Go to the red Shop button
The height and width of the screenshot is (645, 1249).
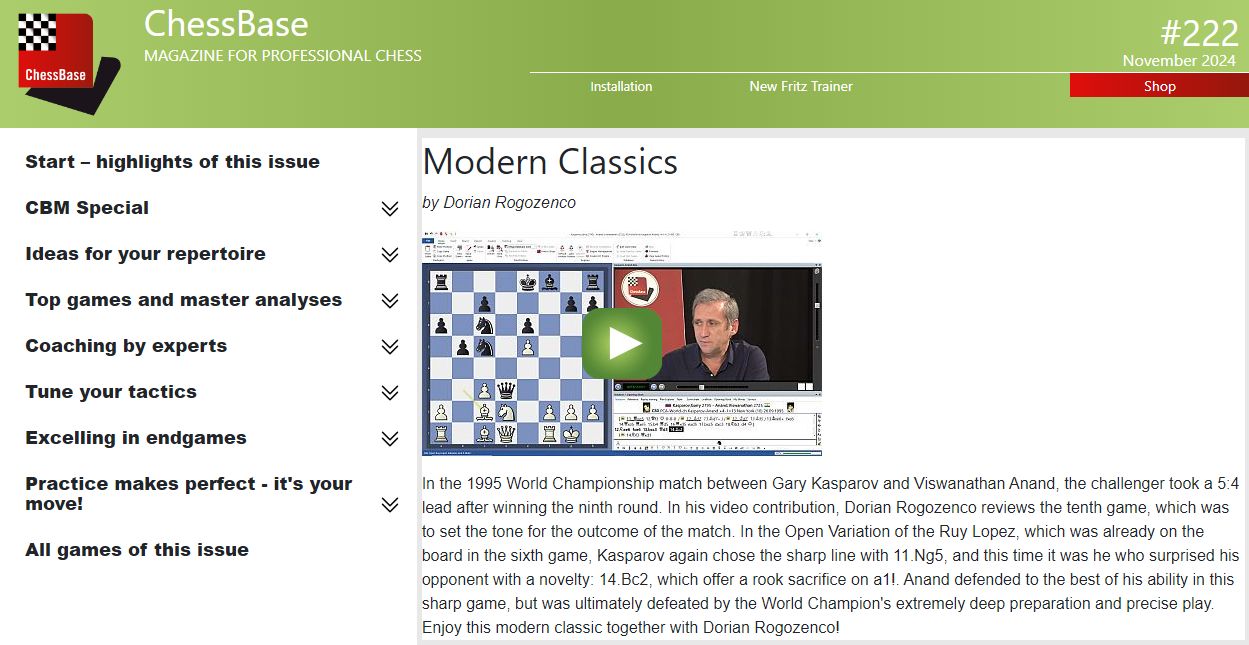pyautogui.click(x=1159, y=86)
